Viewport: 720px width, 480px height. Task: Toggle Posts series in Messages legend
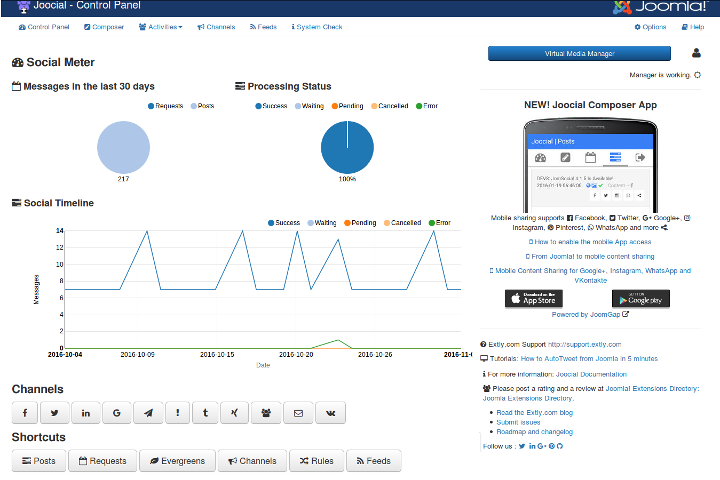pyautogui.click(x=202, y=106)
